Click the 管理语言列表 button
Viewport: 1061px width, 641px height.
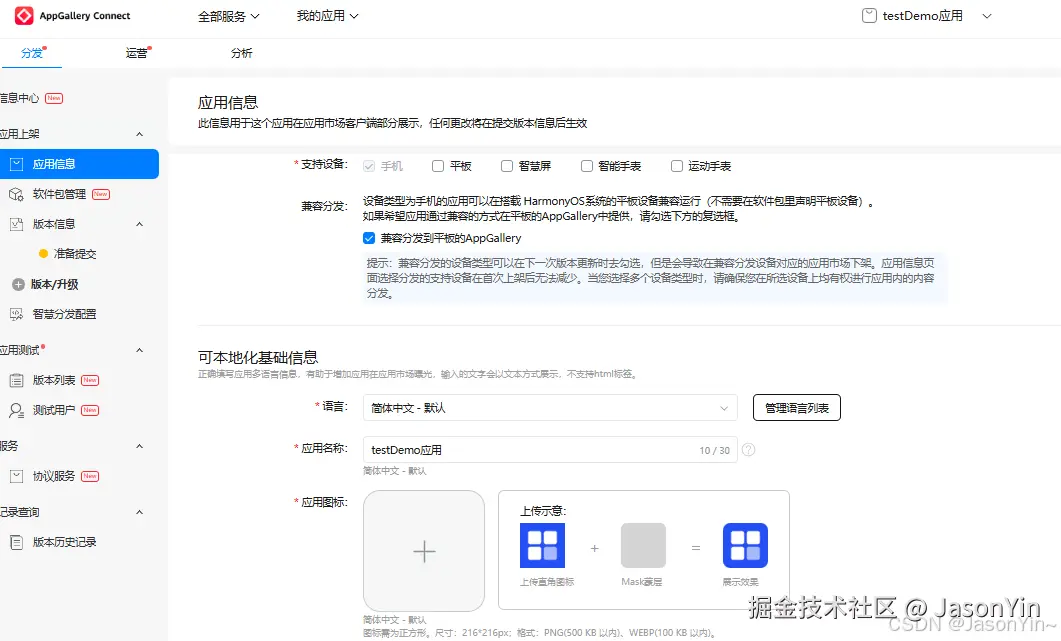(796, 407)
